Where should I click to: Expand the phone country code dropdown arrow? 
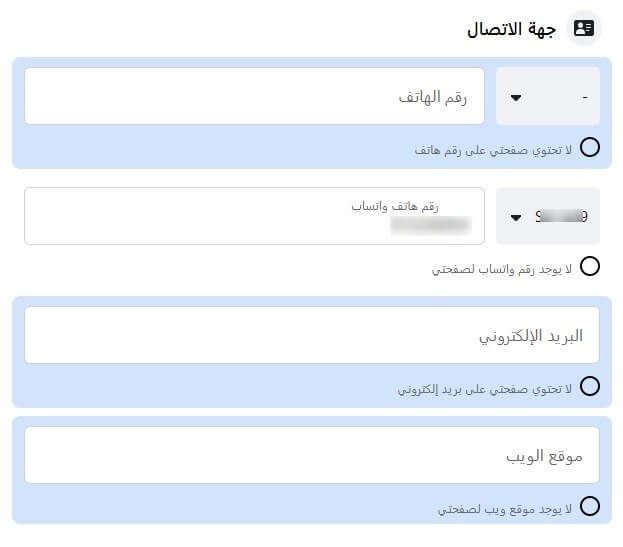516,97
